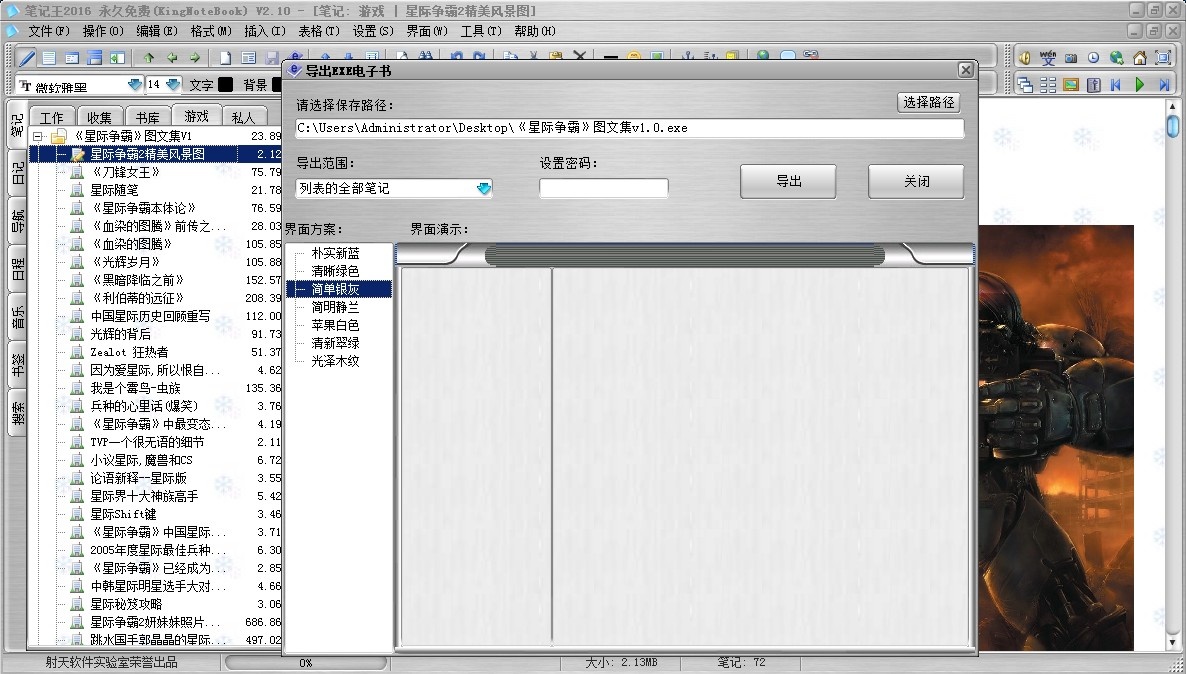Select the 星际Shift键 note

(x=123, y=514)
